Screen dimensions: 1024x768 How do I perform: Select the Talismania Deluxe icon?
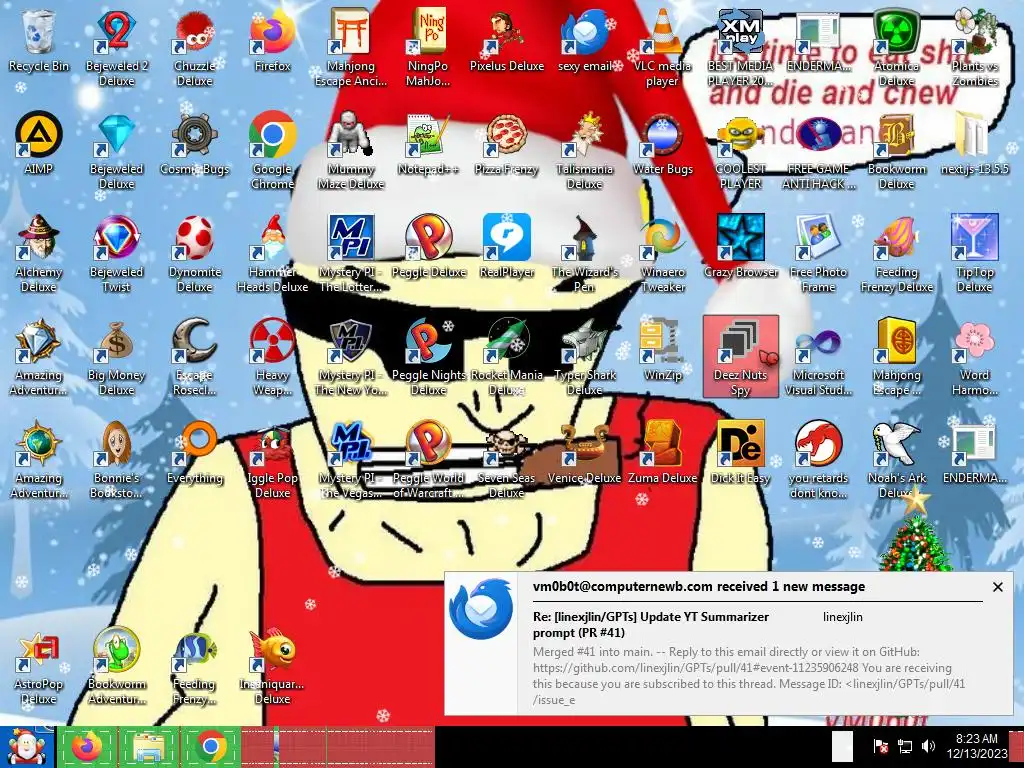[x=584, y=150]
